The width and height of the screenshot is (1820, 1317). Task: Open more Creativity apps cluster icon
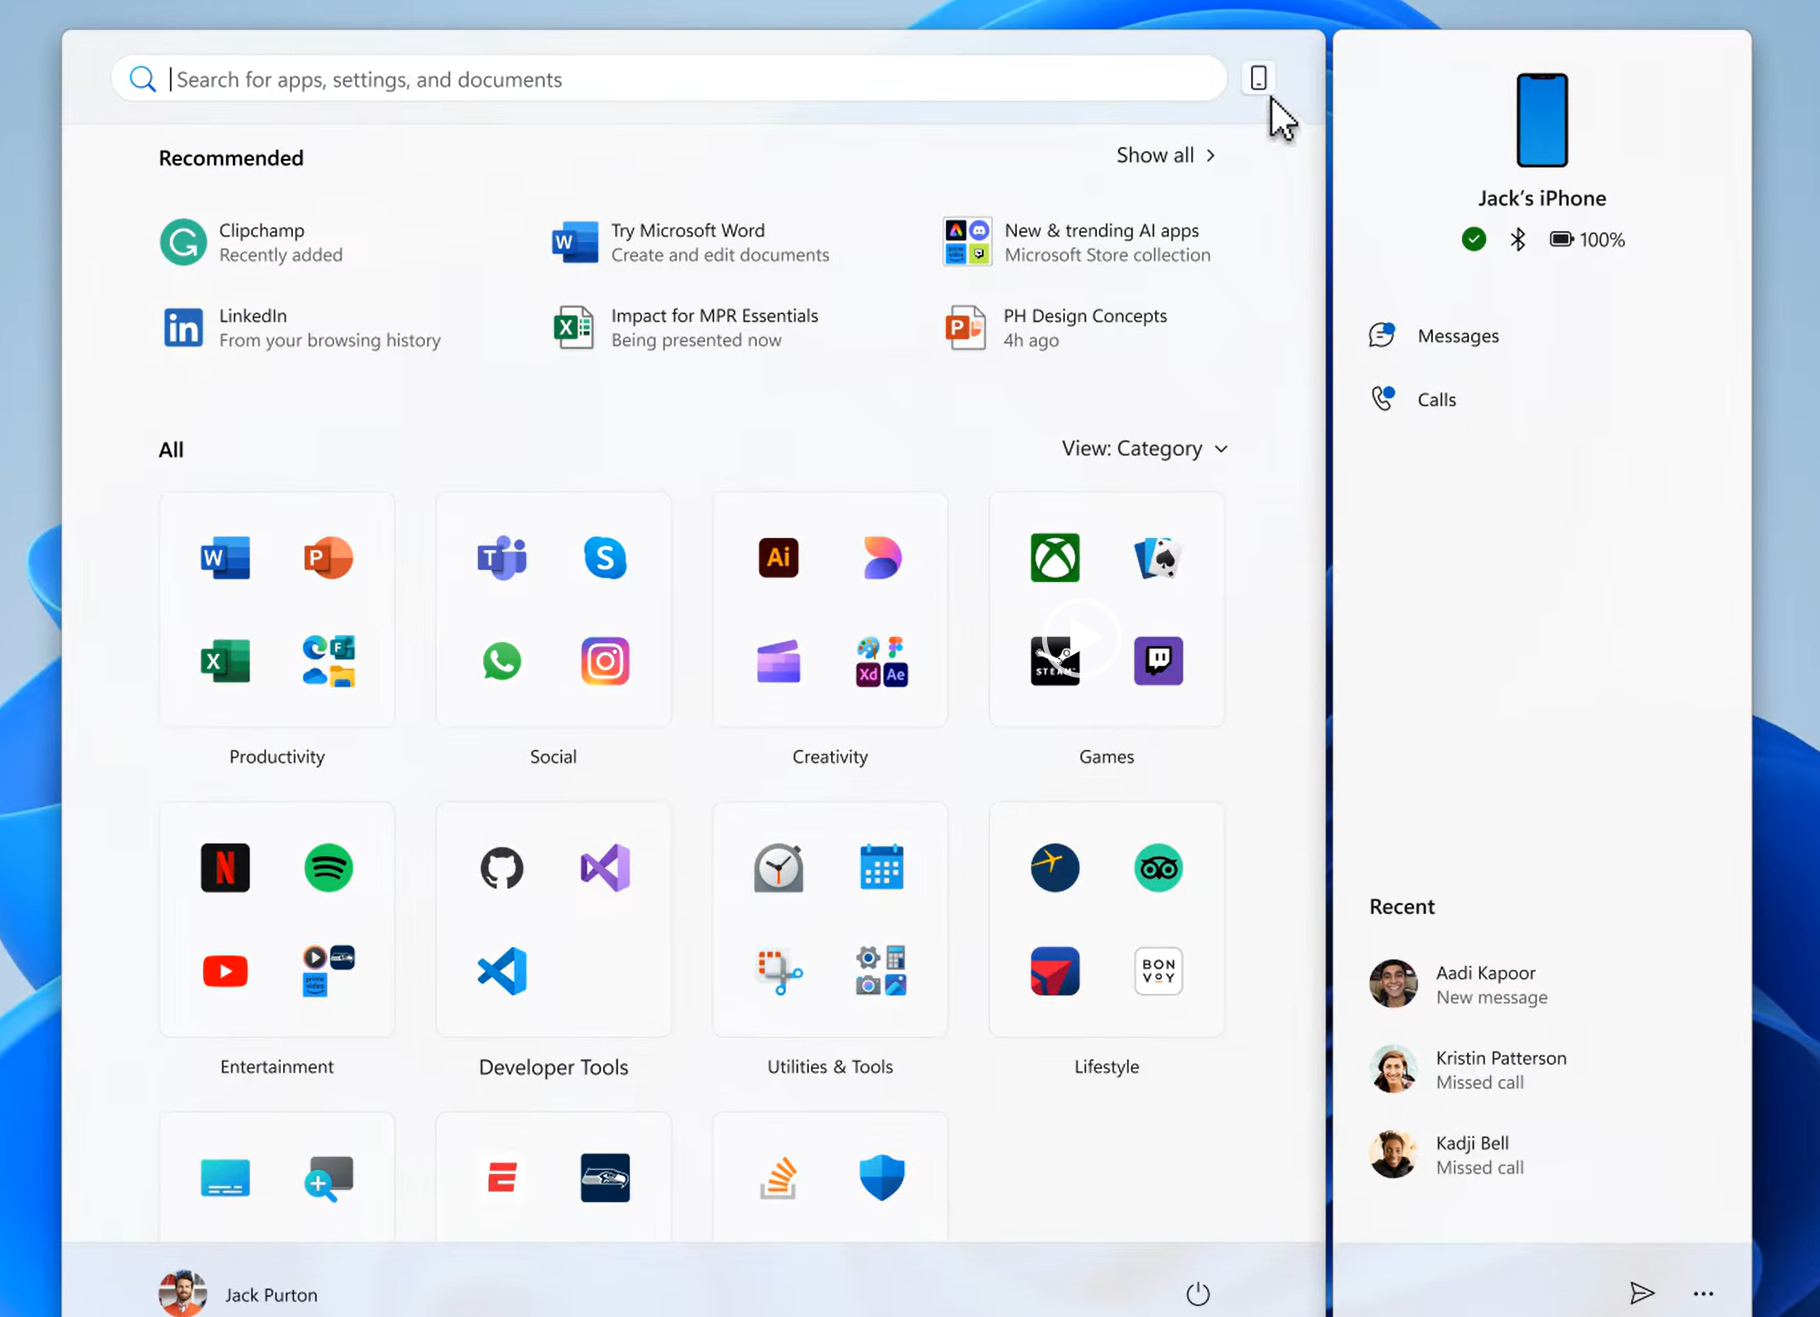point(881,661)
